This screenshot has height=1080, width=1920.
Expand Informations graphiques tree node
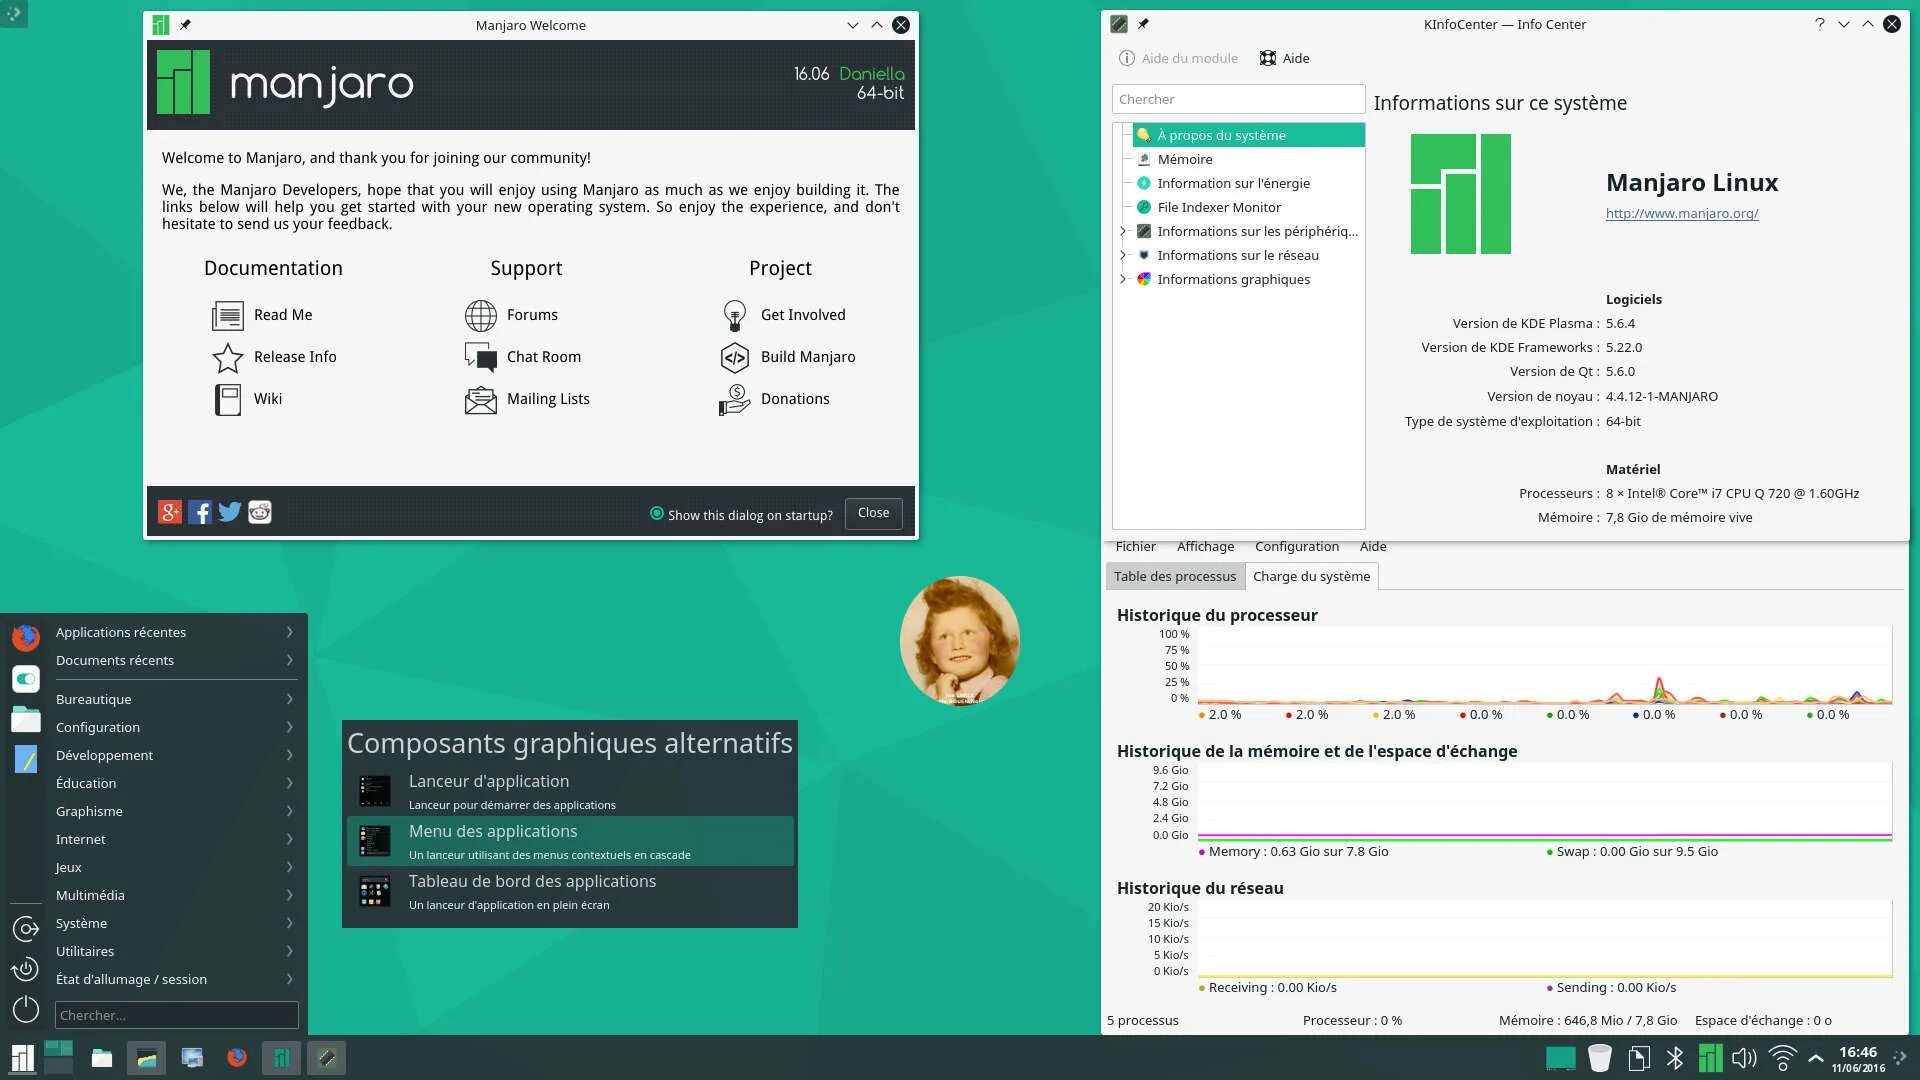click(1123, 279)
